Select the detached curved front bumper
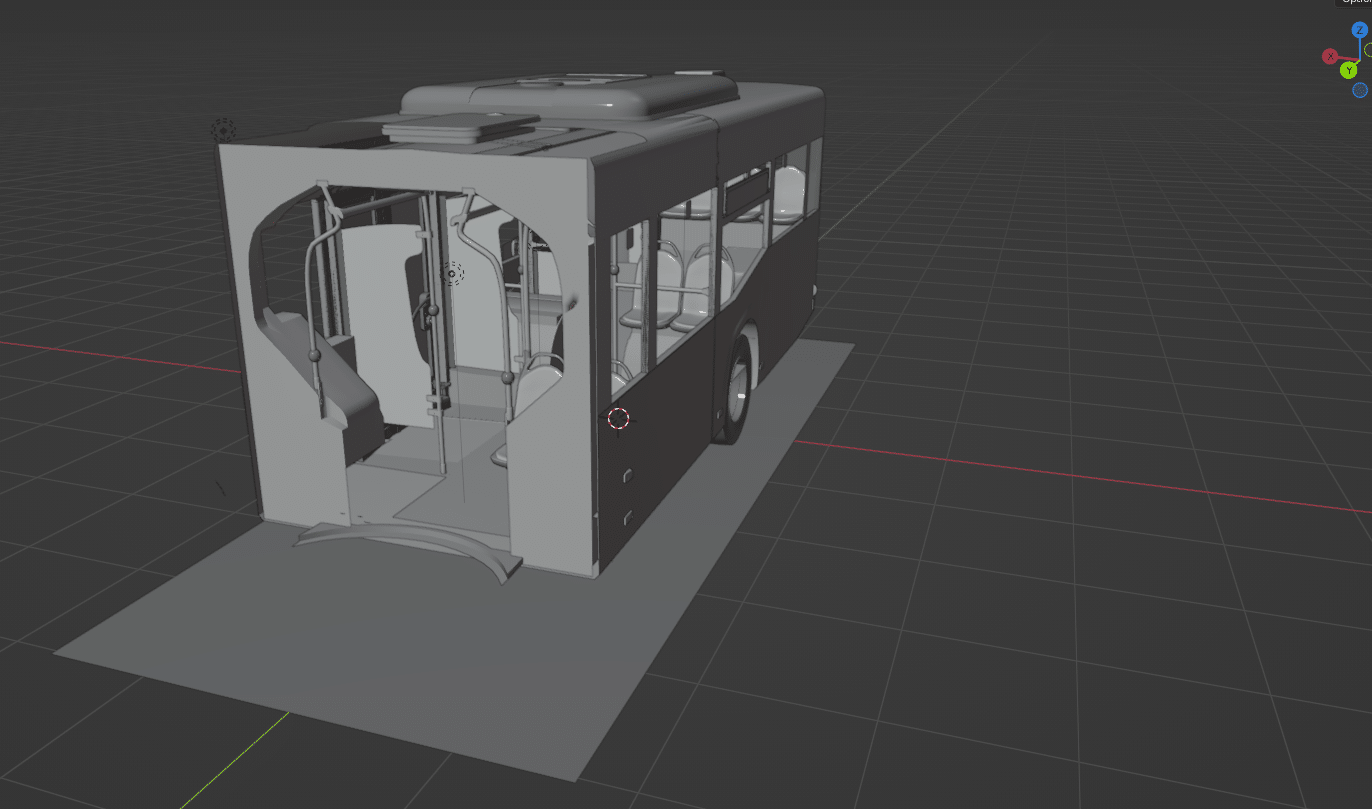This screenshot has height=809, width=1372. [410, 545]
